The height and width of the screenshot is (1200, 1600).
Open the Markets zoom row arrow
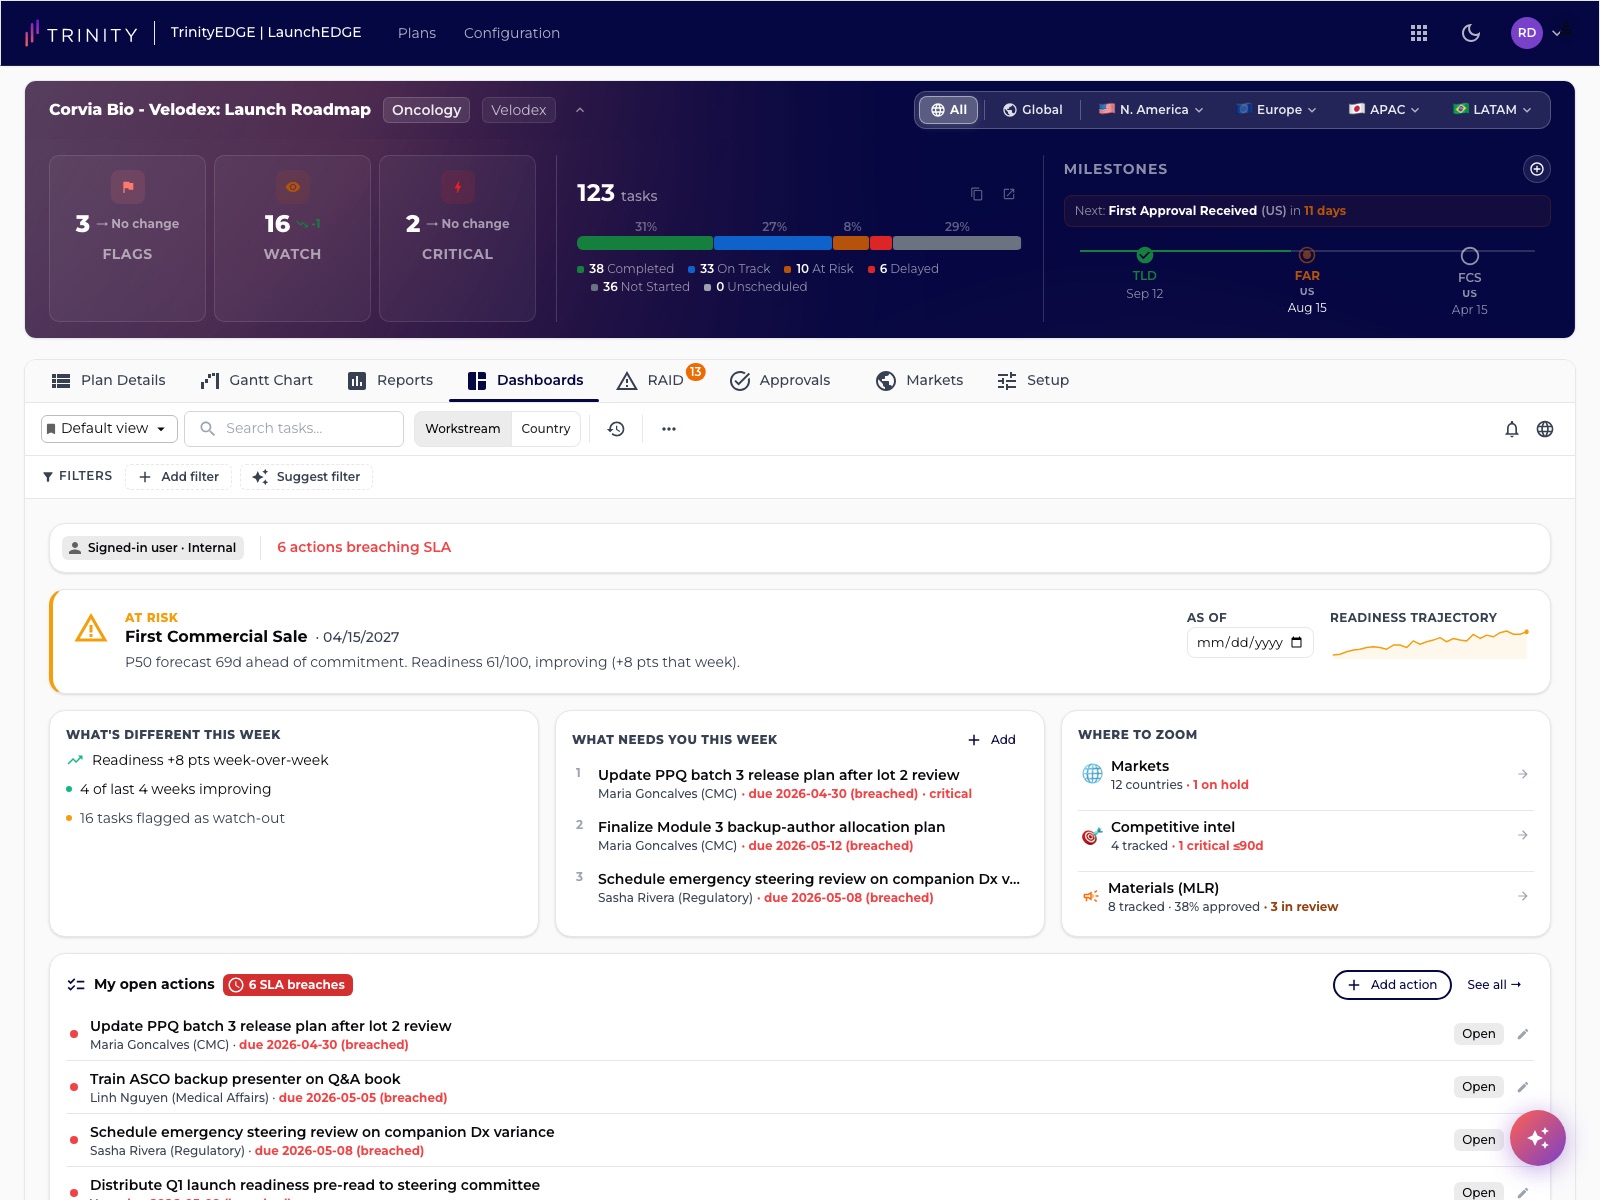[x=1523, y=774]
